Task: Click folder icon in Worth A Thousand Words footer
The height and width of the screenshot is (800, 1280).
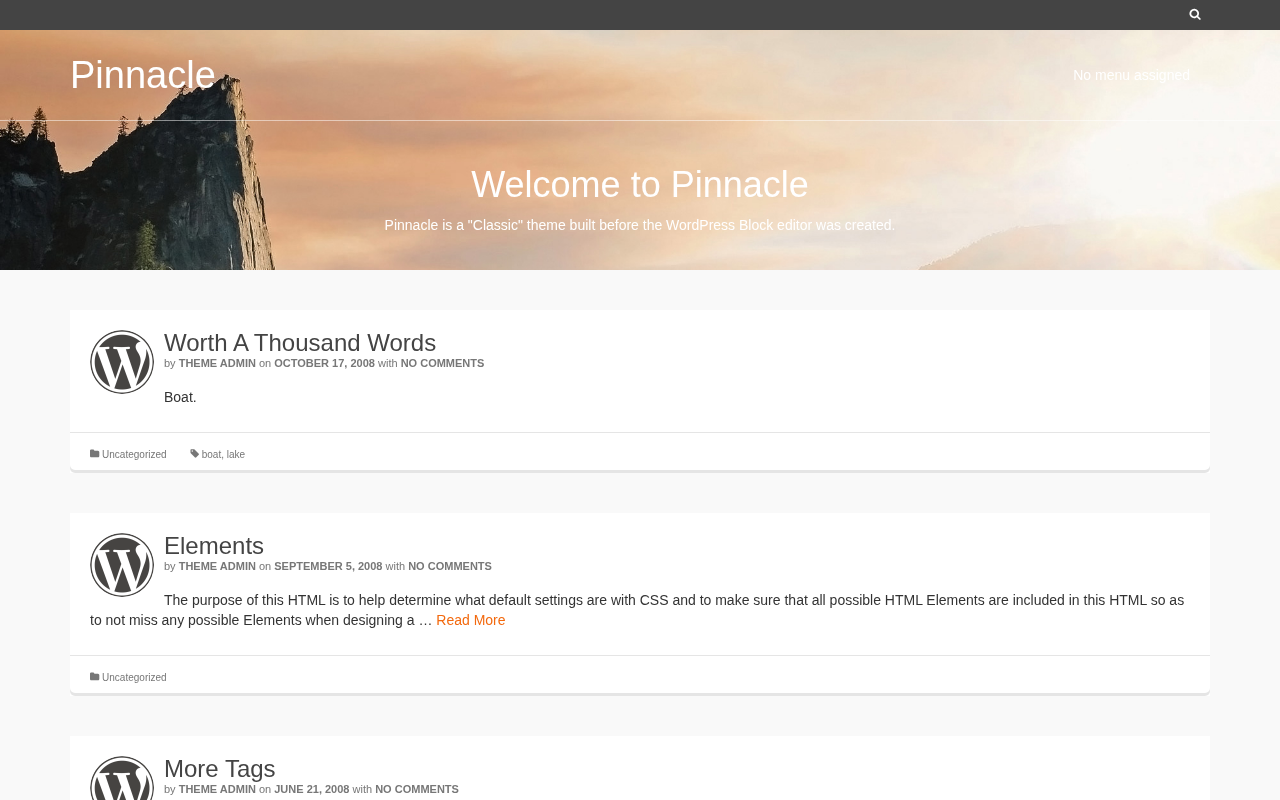Action: point(95,454)
